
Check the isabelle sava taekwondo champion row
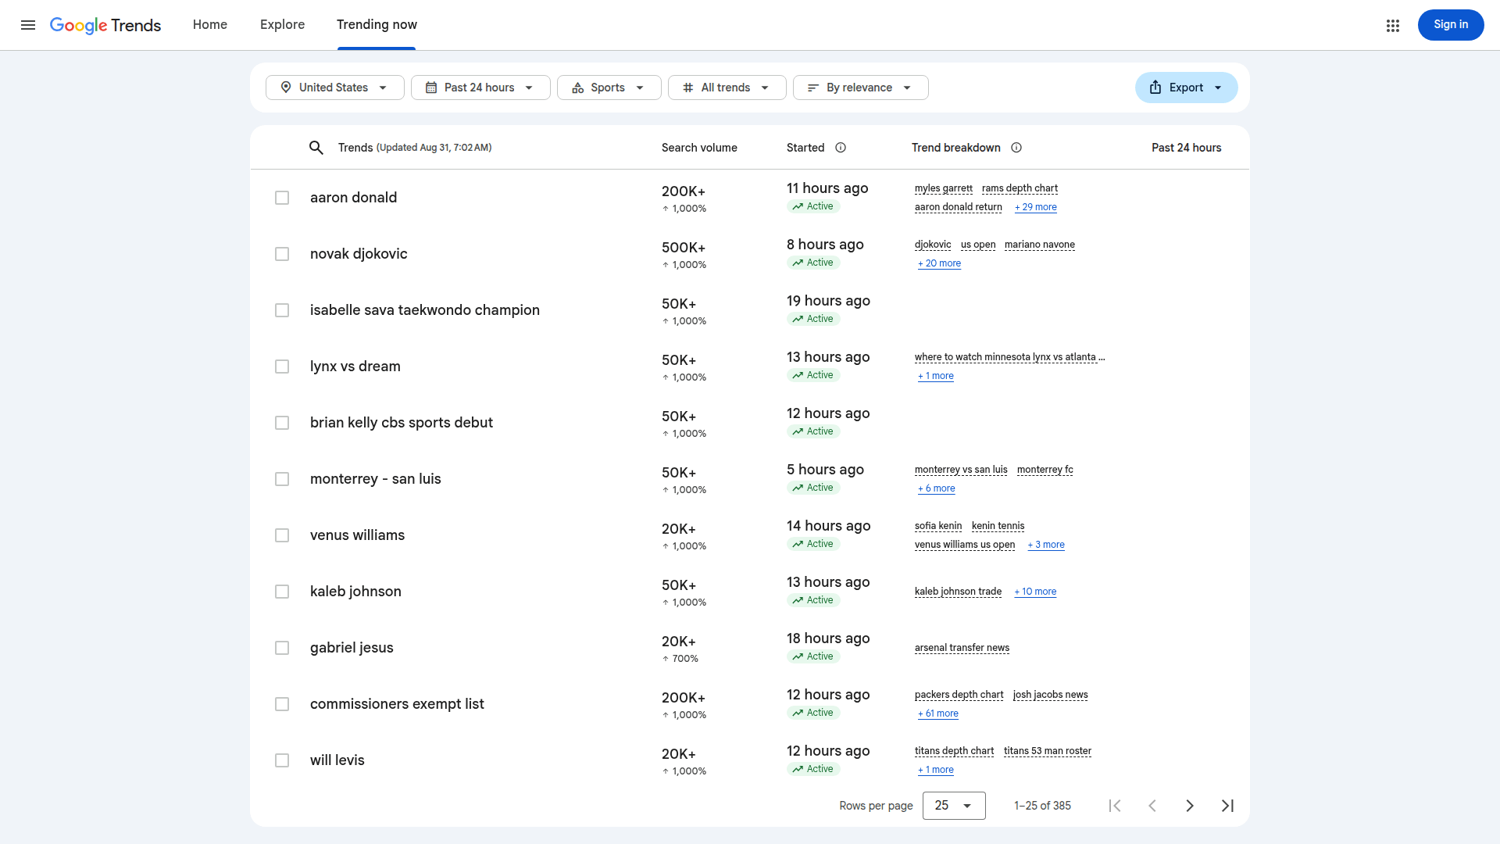coord(282,310)
